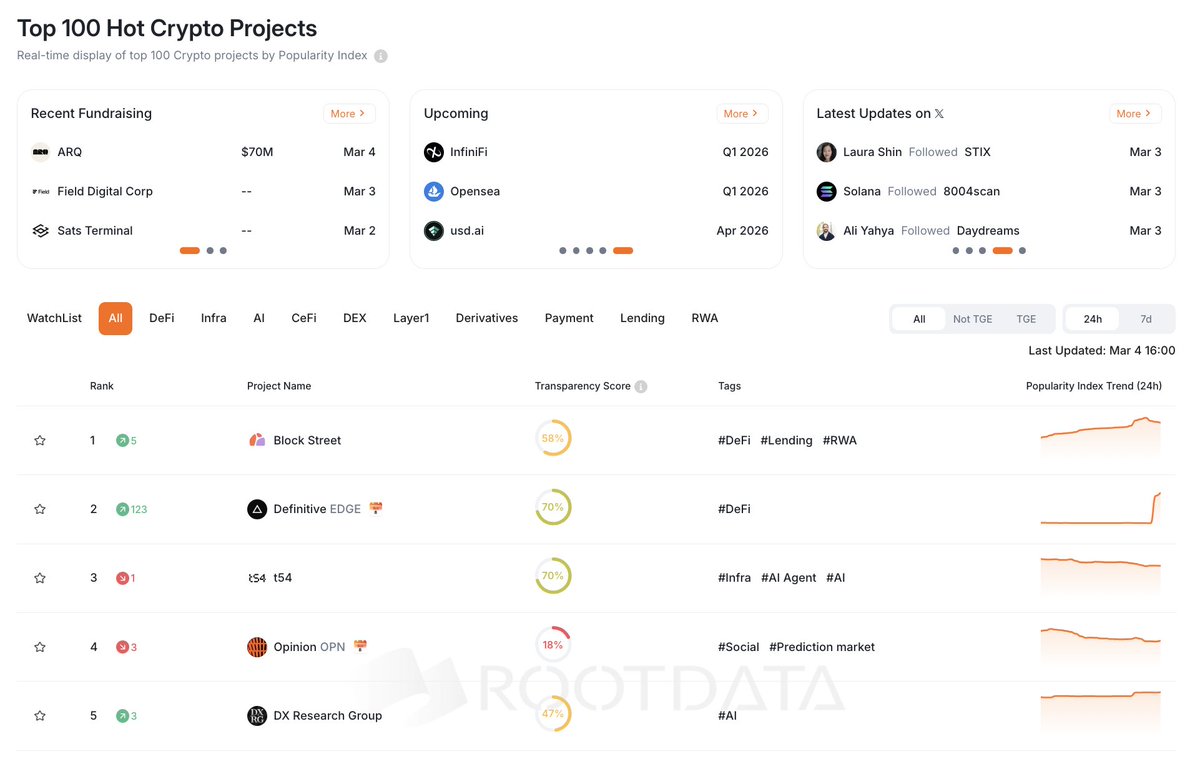Open More in Upcoming card
Image resolution: width=1200 pixels, height=759 pixels.
[x=742, y=114]
